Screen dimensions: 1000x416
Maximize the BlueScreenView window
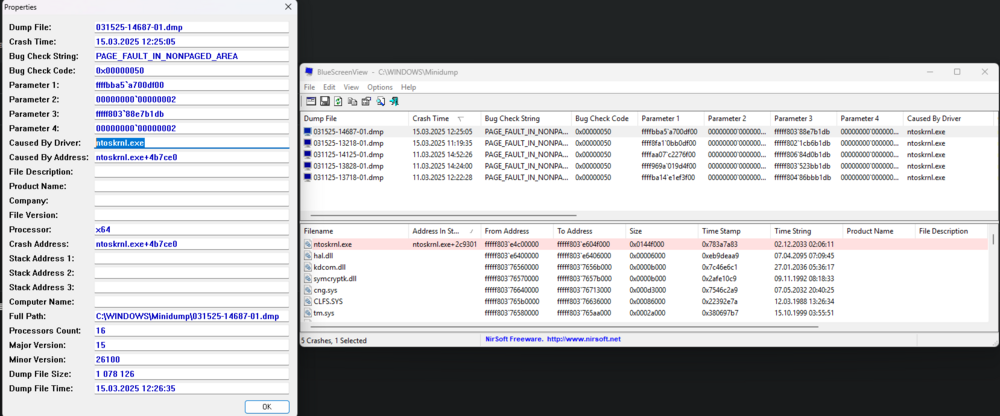pyautogui.click(x=957, y=72)
